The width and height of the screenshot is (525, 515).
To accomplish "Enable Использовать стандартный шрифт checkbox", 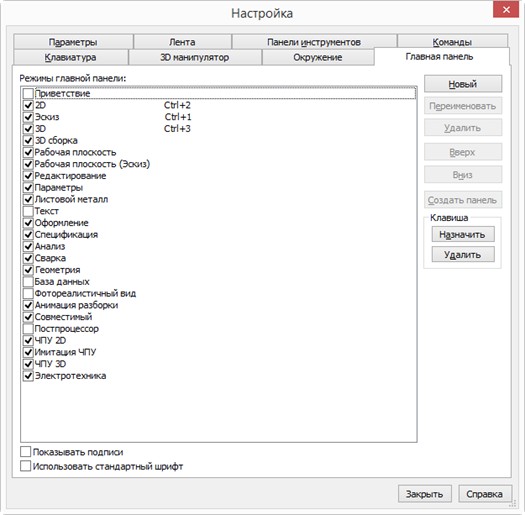I will (x=25, y=466).
